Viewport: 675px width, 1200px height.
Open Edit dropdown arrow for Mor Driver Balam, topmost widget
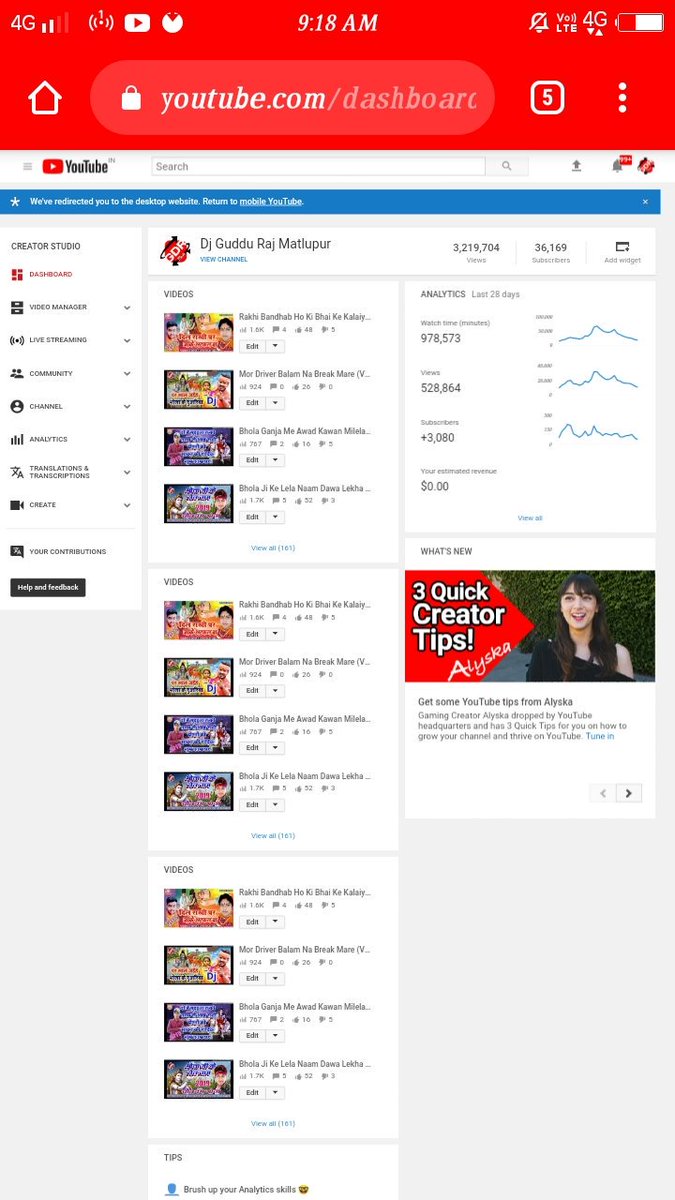click(275, 403)
